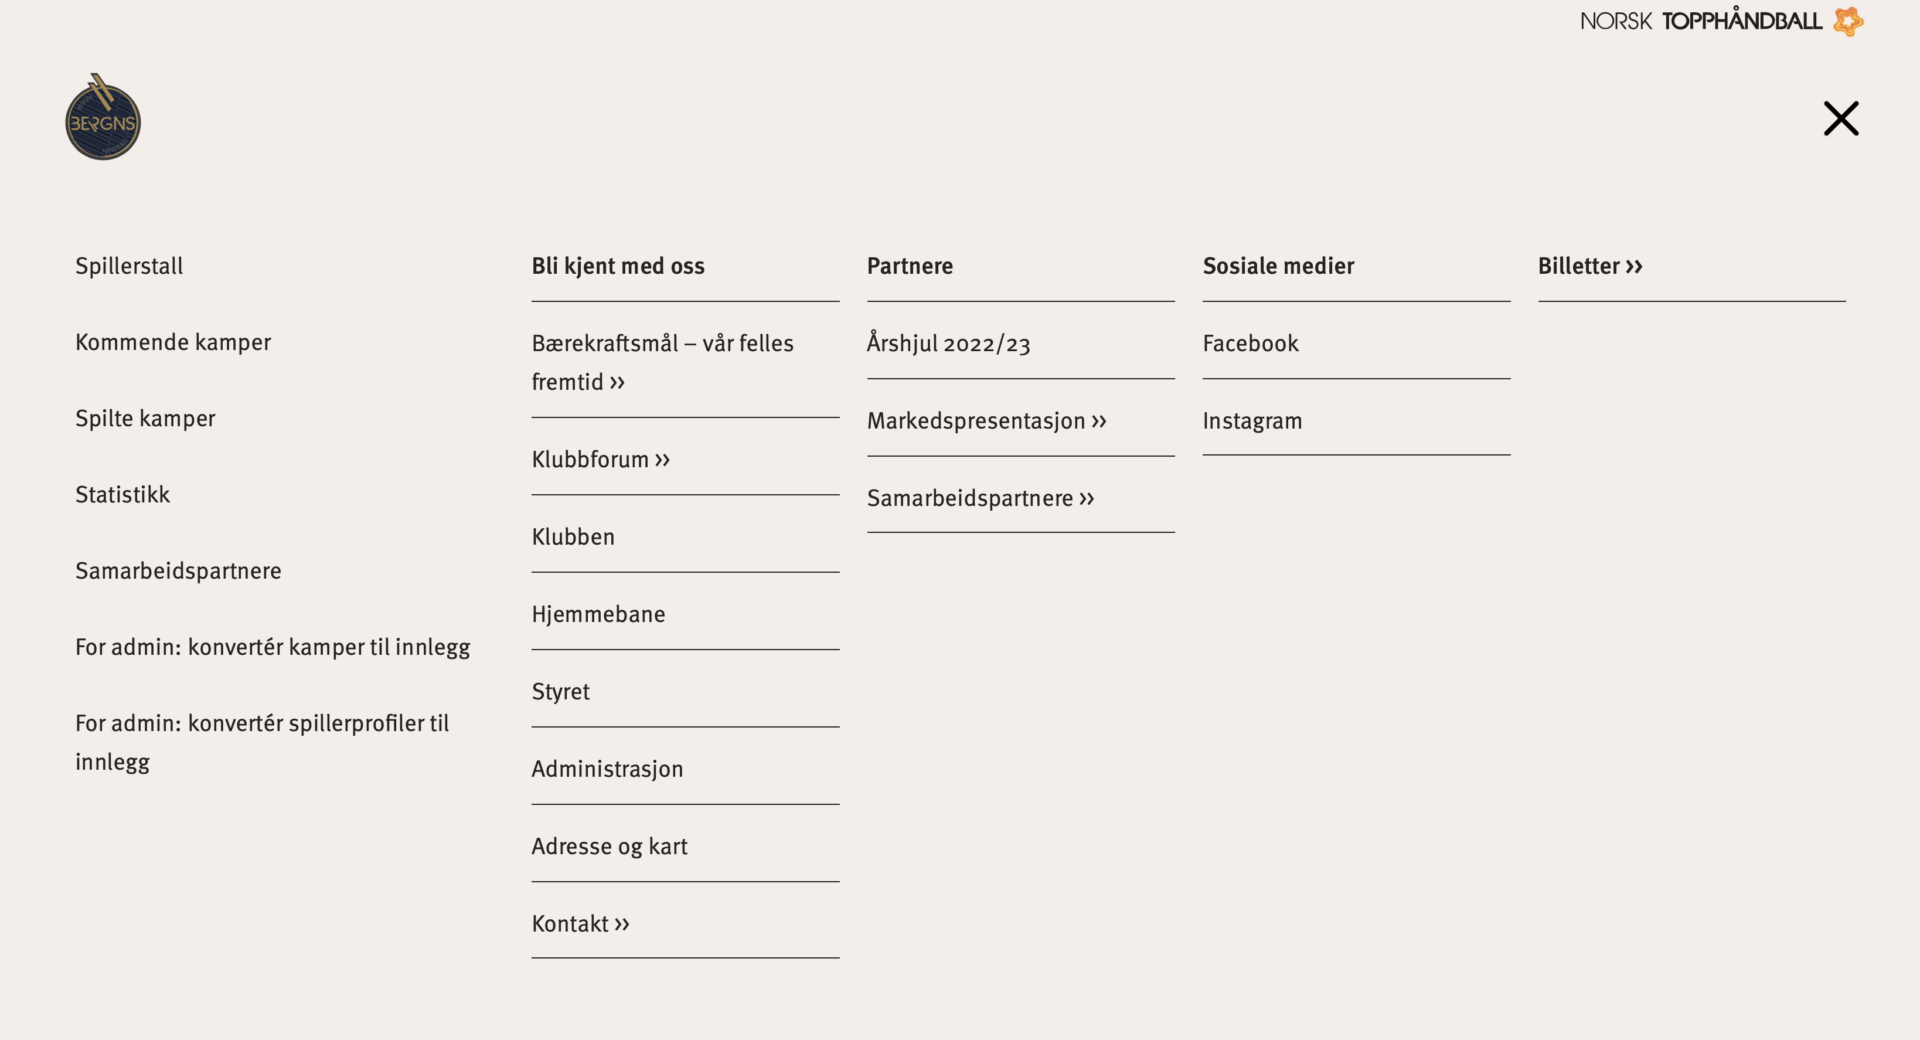Open the Hjemmebane page

tap(598, 614)
